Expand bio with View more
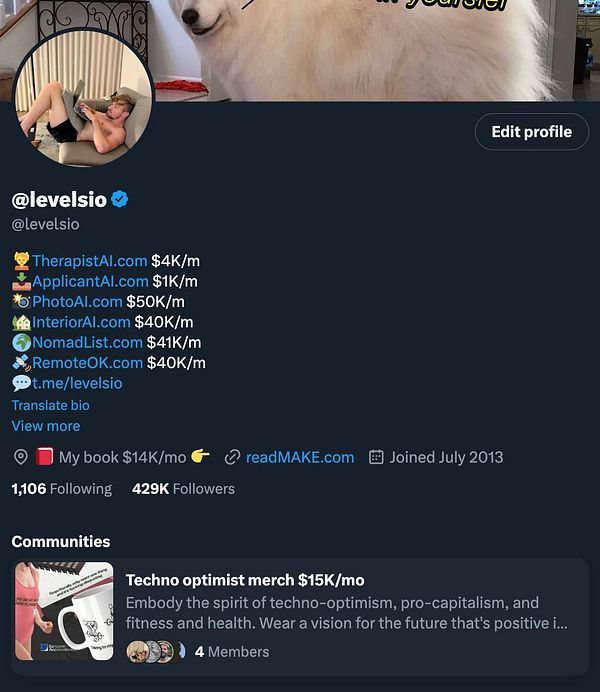Viewport: 600px width, 692px height. [x=46, y=426]
